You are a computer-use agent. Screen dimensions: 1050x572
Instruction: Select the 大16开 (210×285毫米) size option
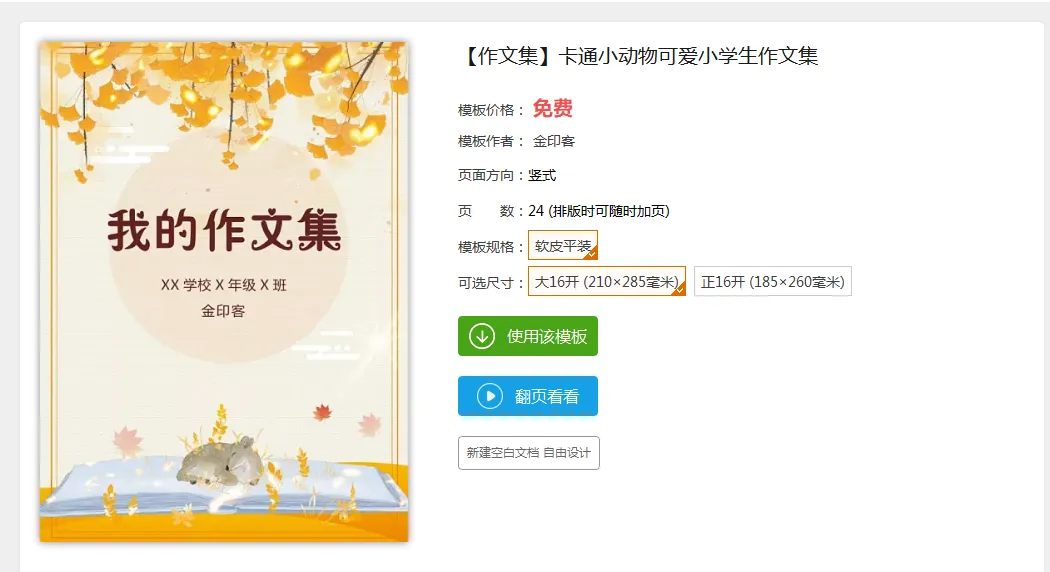(x=607, y=282)
